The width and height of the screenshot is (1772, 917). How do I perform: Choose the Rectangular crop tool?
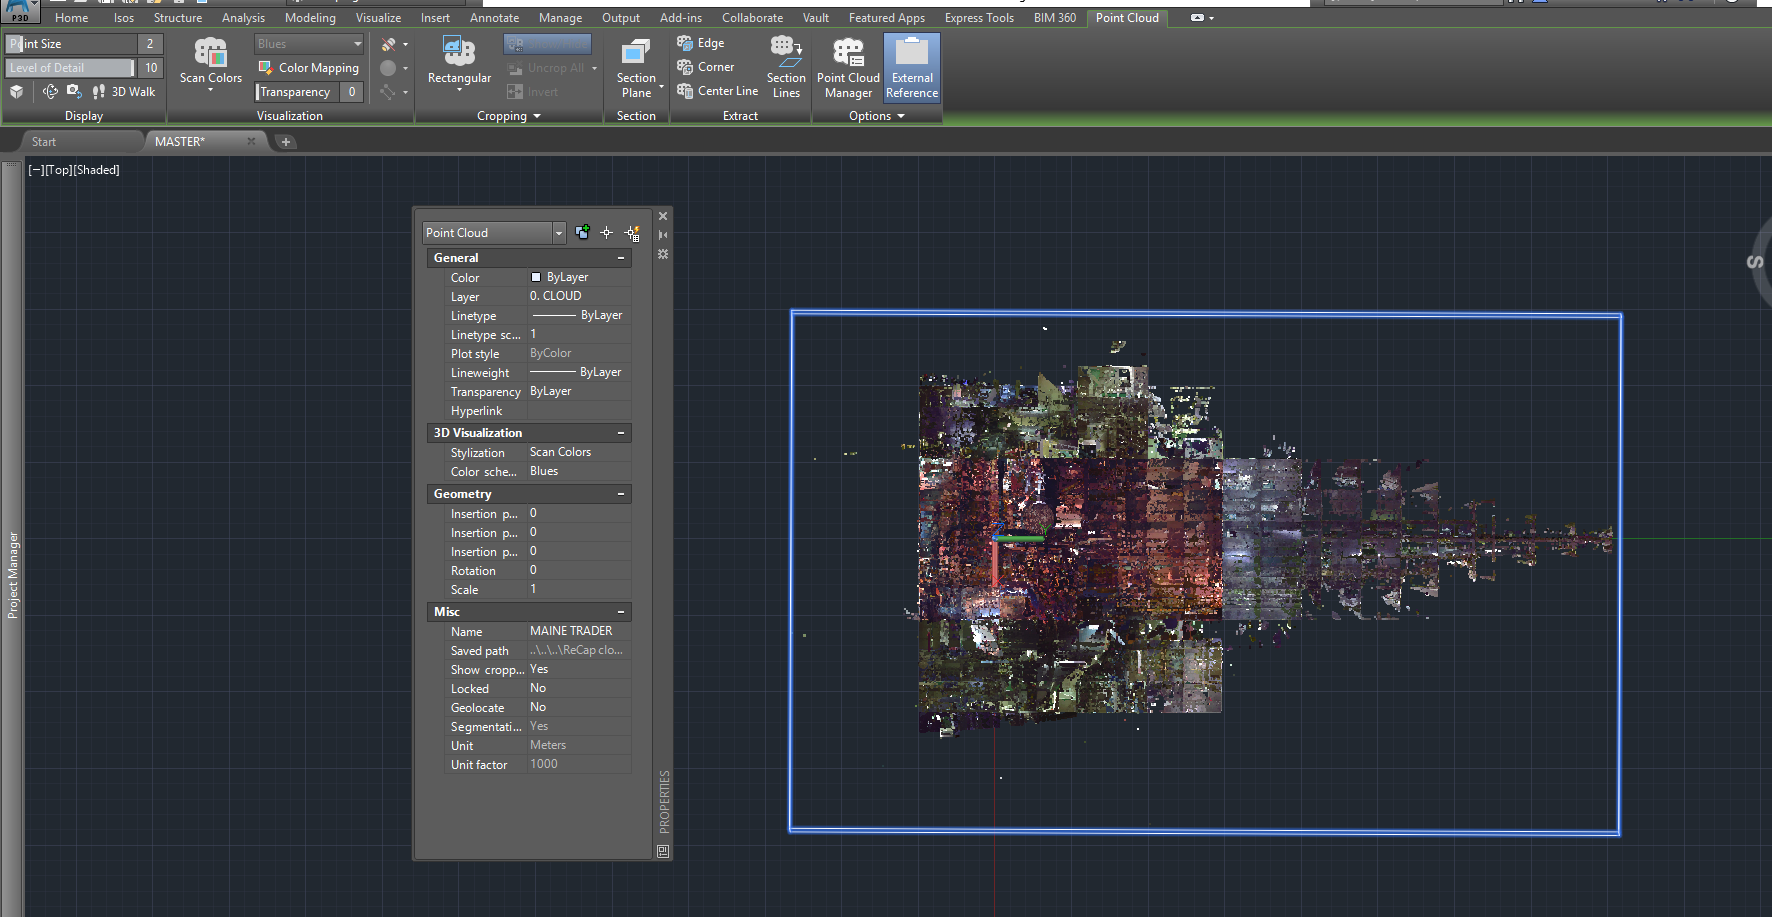click(459, 63)
